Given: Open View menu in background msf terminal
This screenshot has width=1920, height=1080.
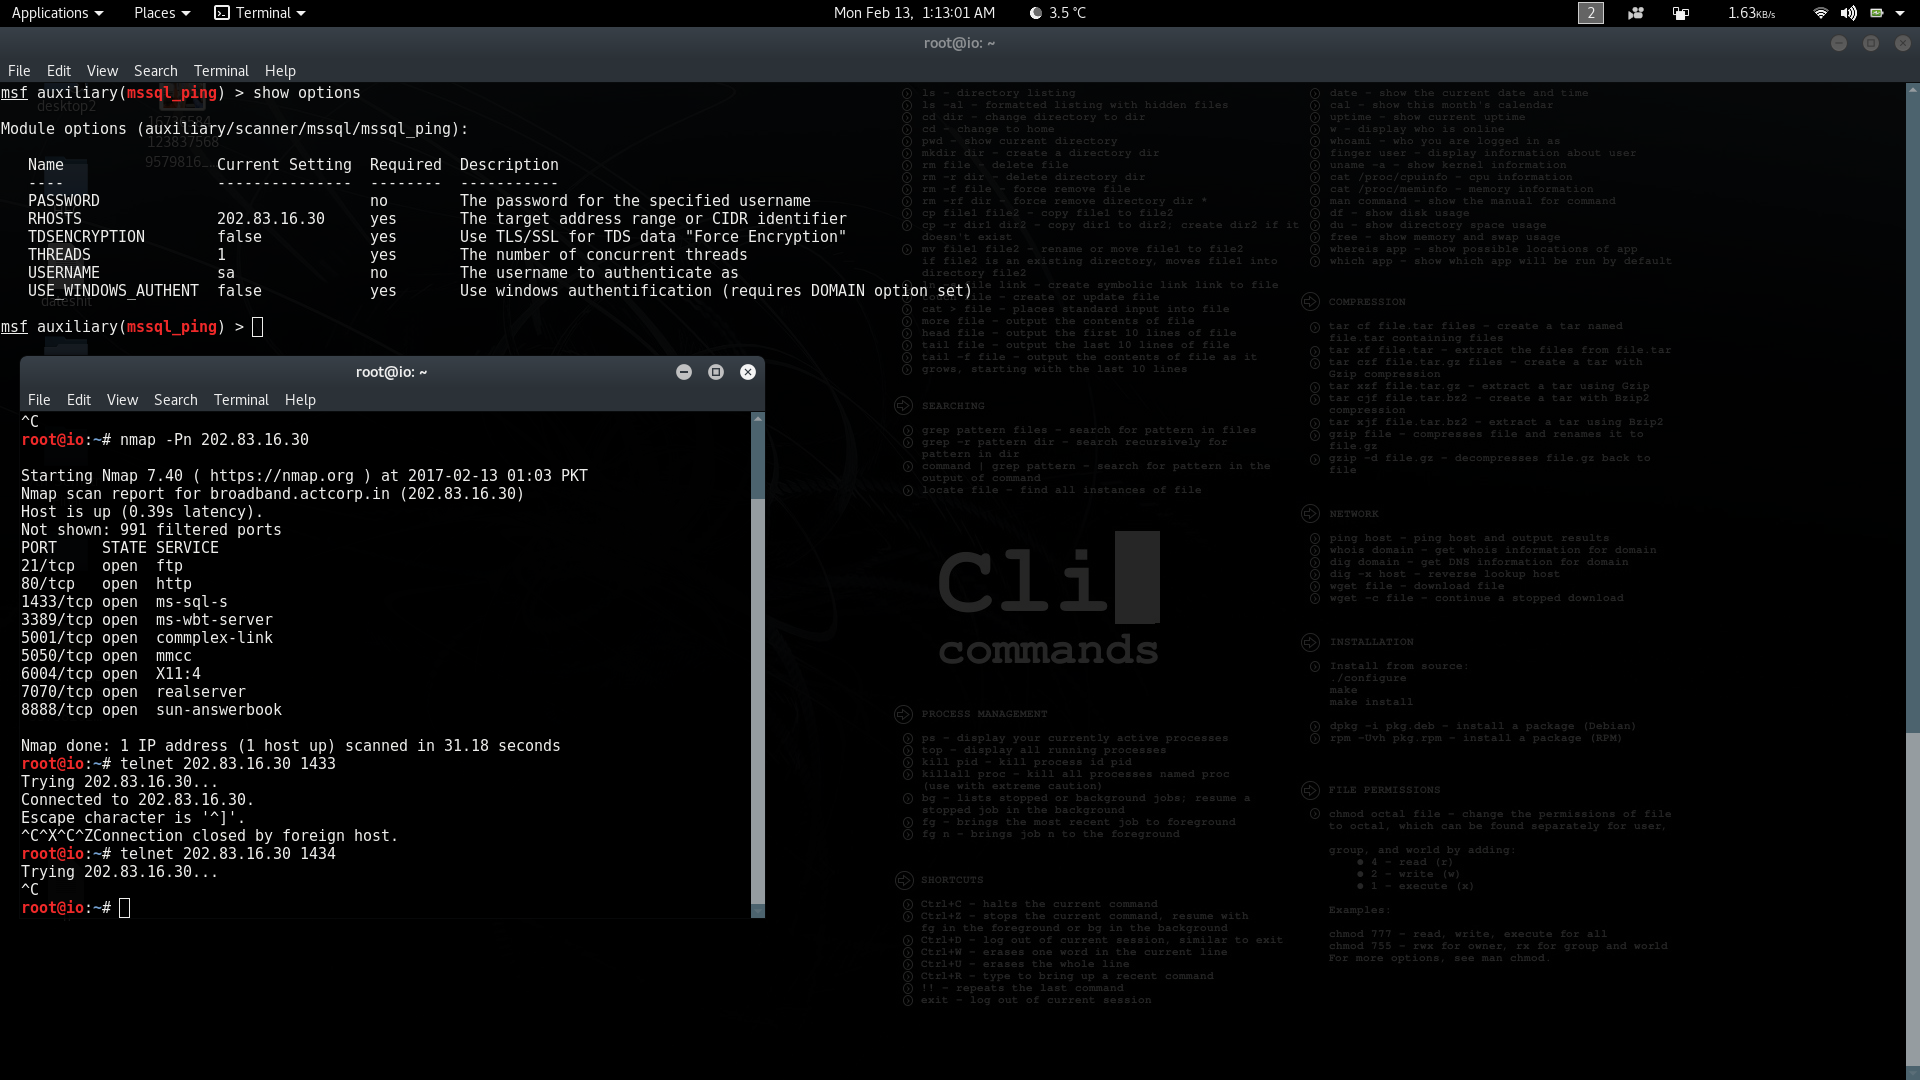Looking at the screenshot, I should pos(102,71).
